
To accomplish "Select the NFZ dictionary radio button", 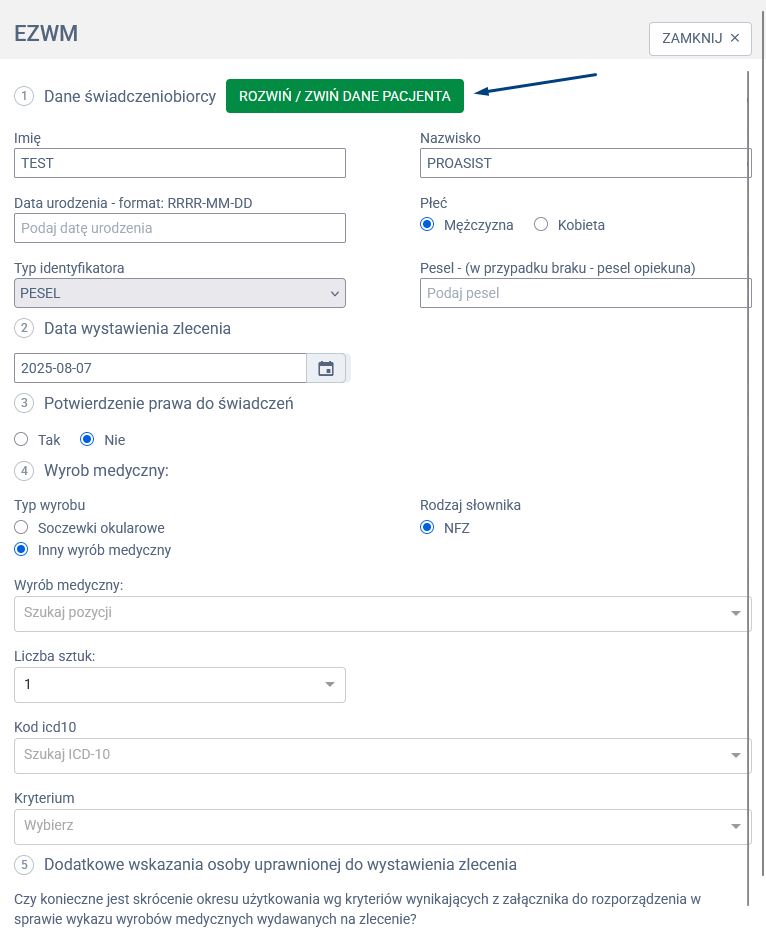I will click(x=428, y=528).
